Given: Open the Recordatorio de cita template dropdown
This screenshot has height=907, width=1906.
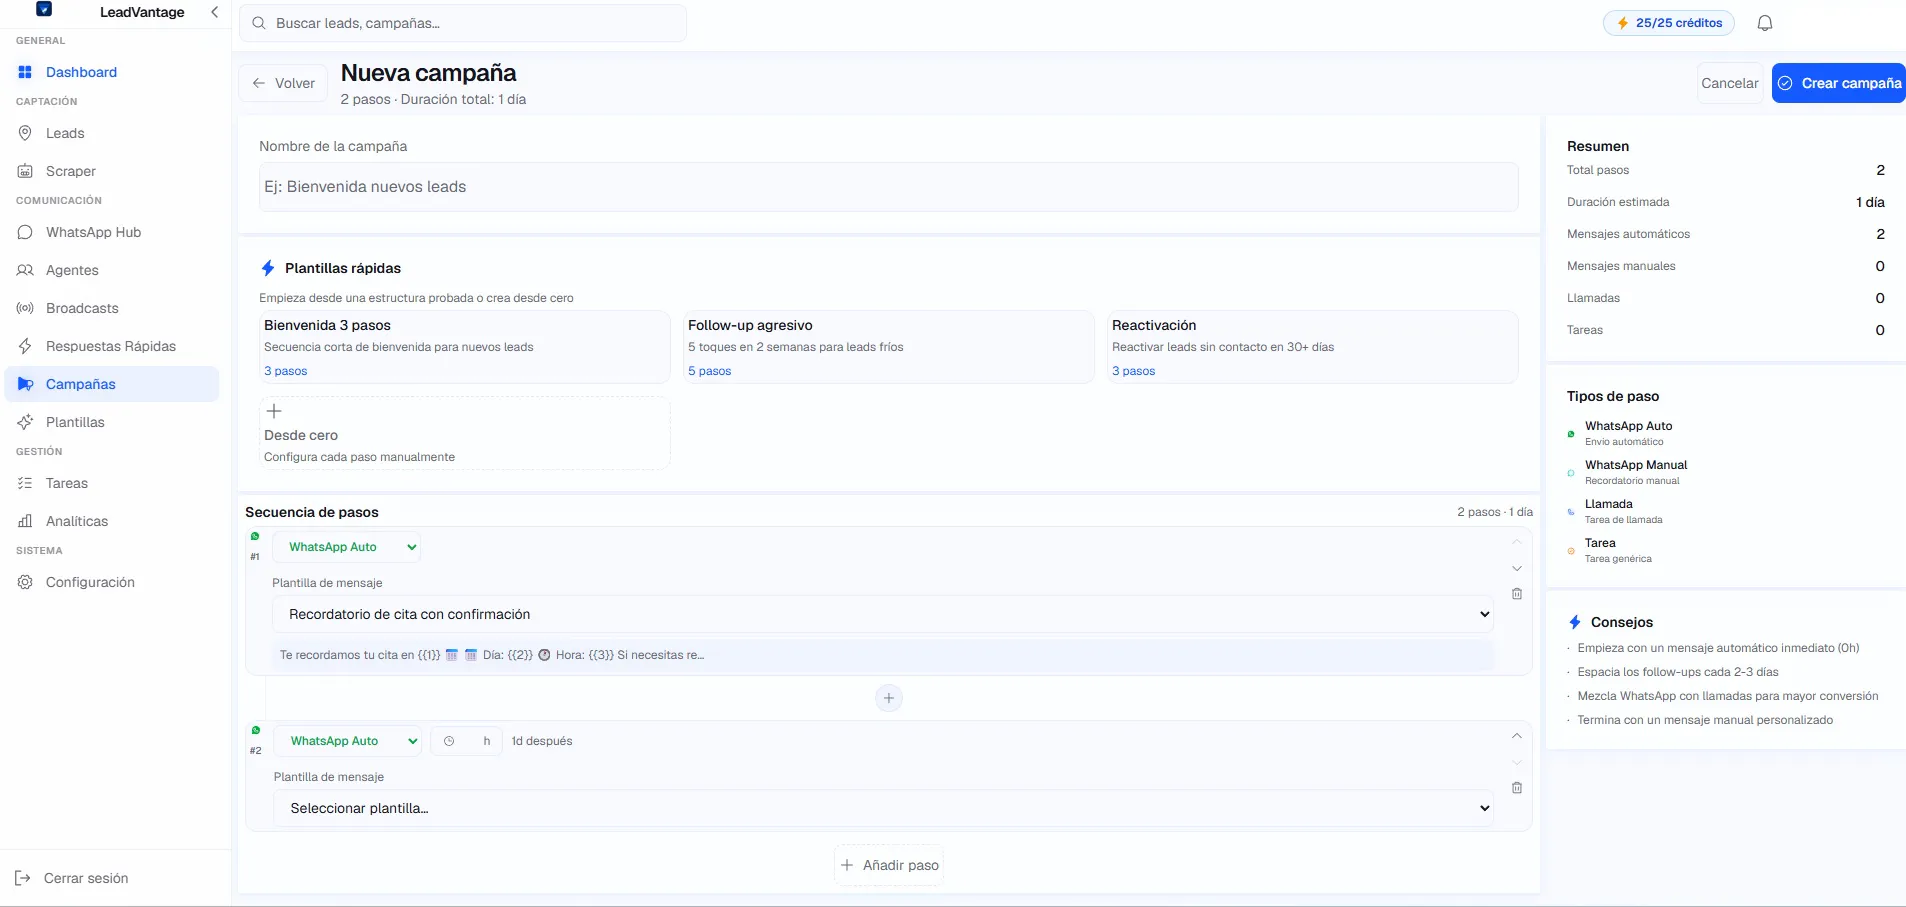Looking at the screenshot, I should pos(883,614).
